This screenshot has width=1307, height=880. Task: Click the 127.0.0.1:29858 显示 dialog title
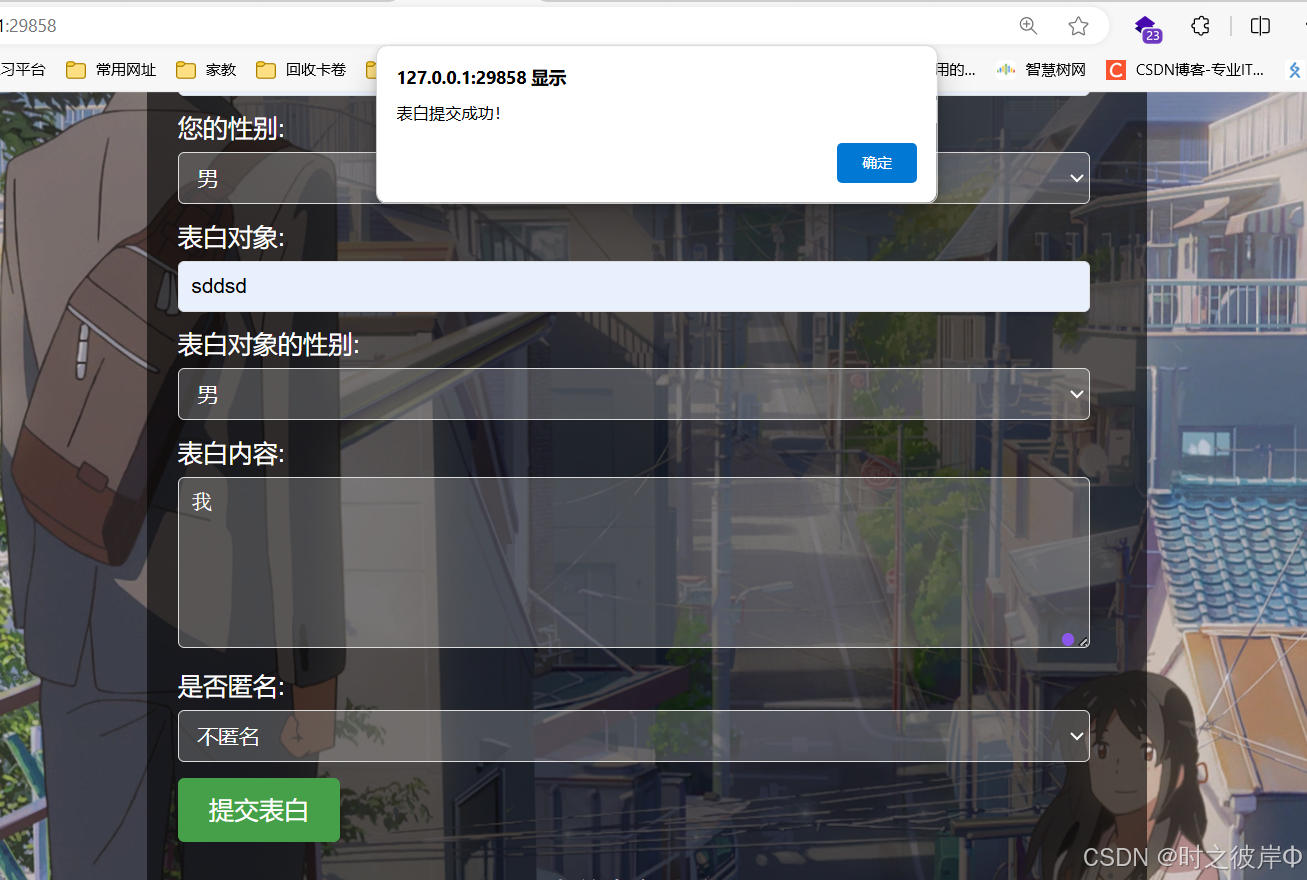coord(482,78)
